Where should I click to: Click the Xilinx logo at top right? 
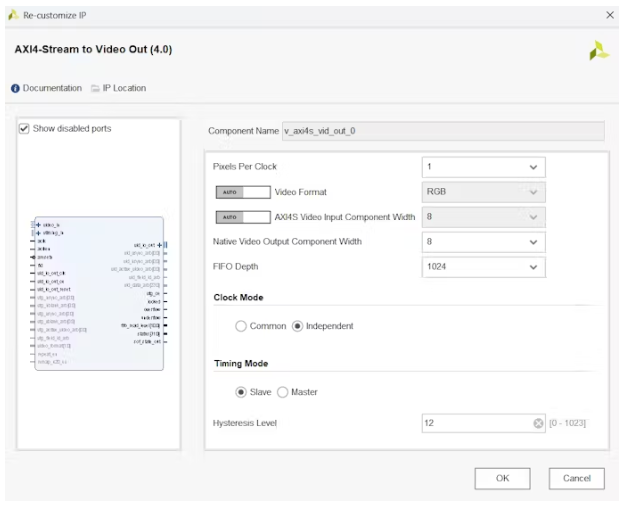tap(598, 51)
